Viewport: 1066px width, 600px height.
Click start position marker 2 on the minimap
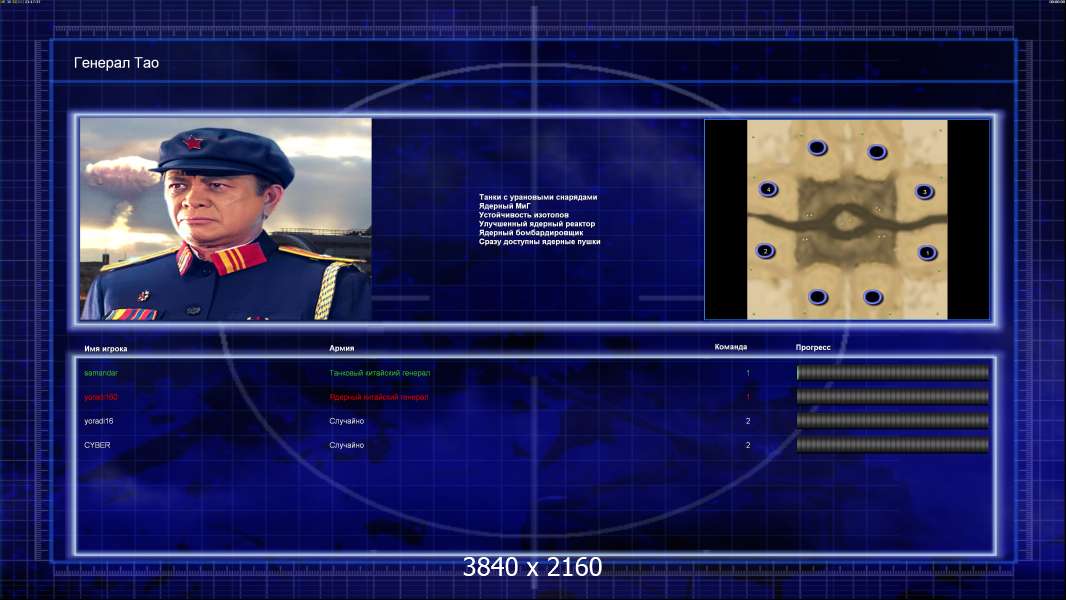tap(766, 251)
